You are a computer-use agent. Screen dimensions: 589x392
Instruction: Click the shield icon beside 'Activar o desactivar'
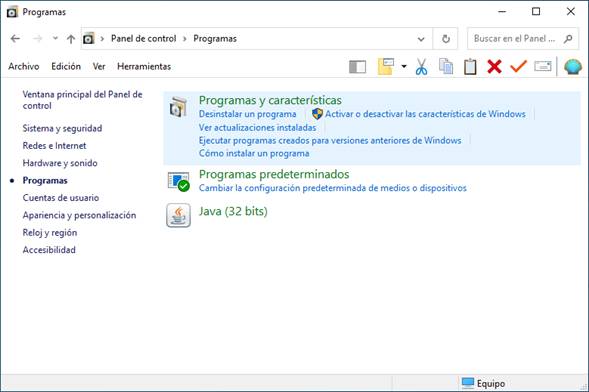317,114
